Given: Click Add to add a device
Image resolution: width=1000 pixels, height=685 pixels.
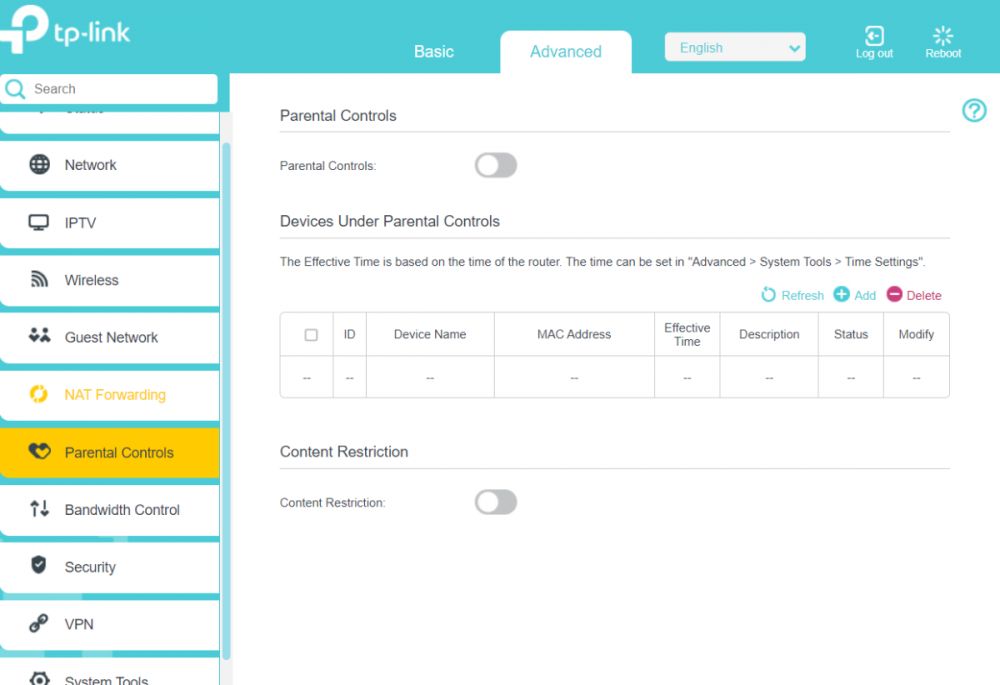Looking at the screenshot, I should point(855,295).
